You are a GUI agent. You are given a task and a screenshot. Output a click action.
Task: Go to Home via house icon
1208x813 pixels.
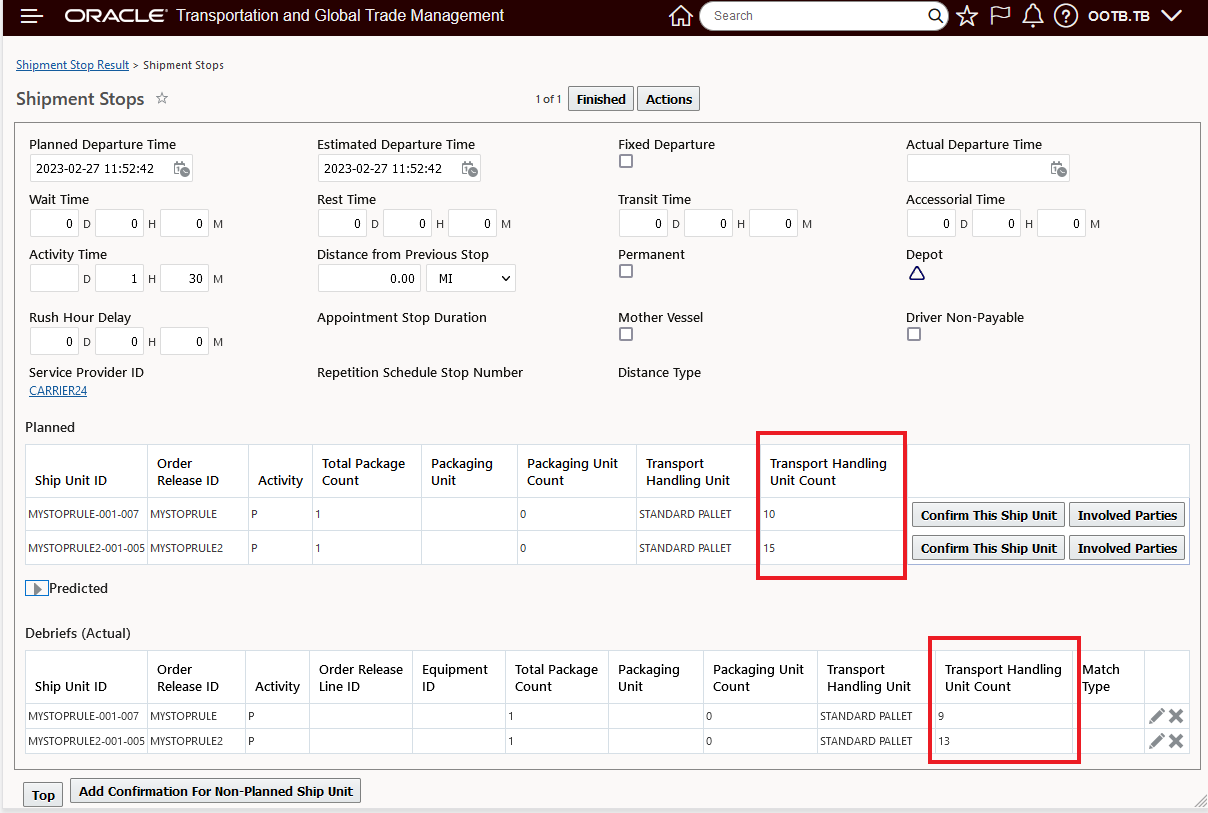coord(680,16)
